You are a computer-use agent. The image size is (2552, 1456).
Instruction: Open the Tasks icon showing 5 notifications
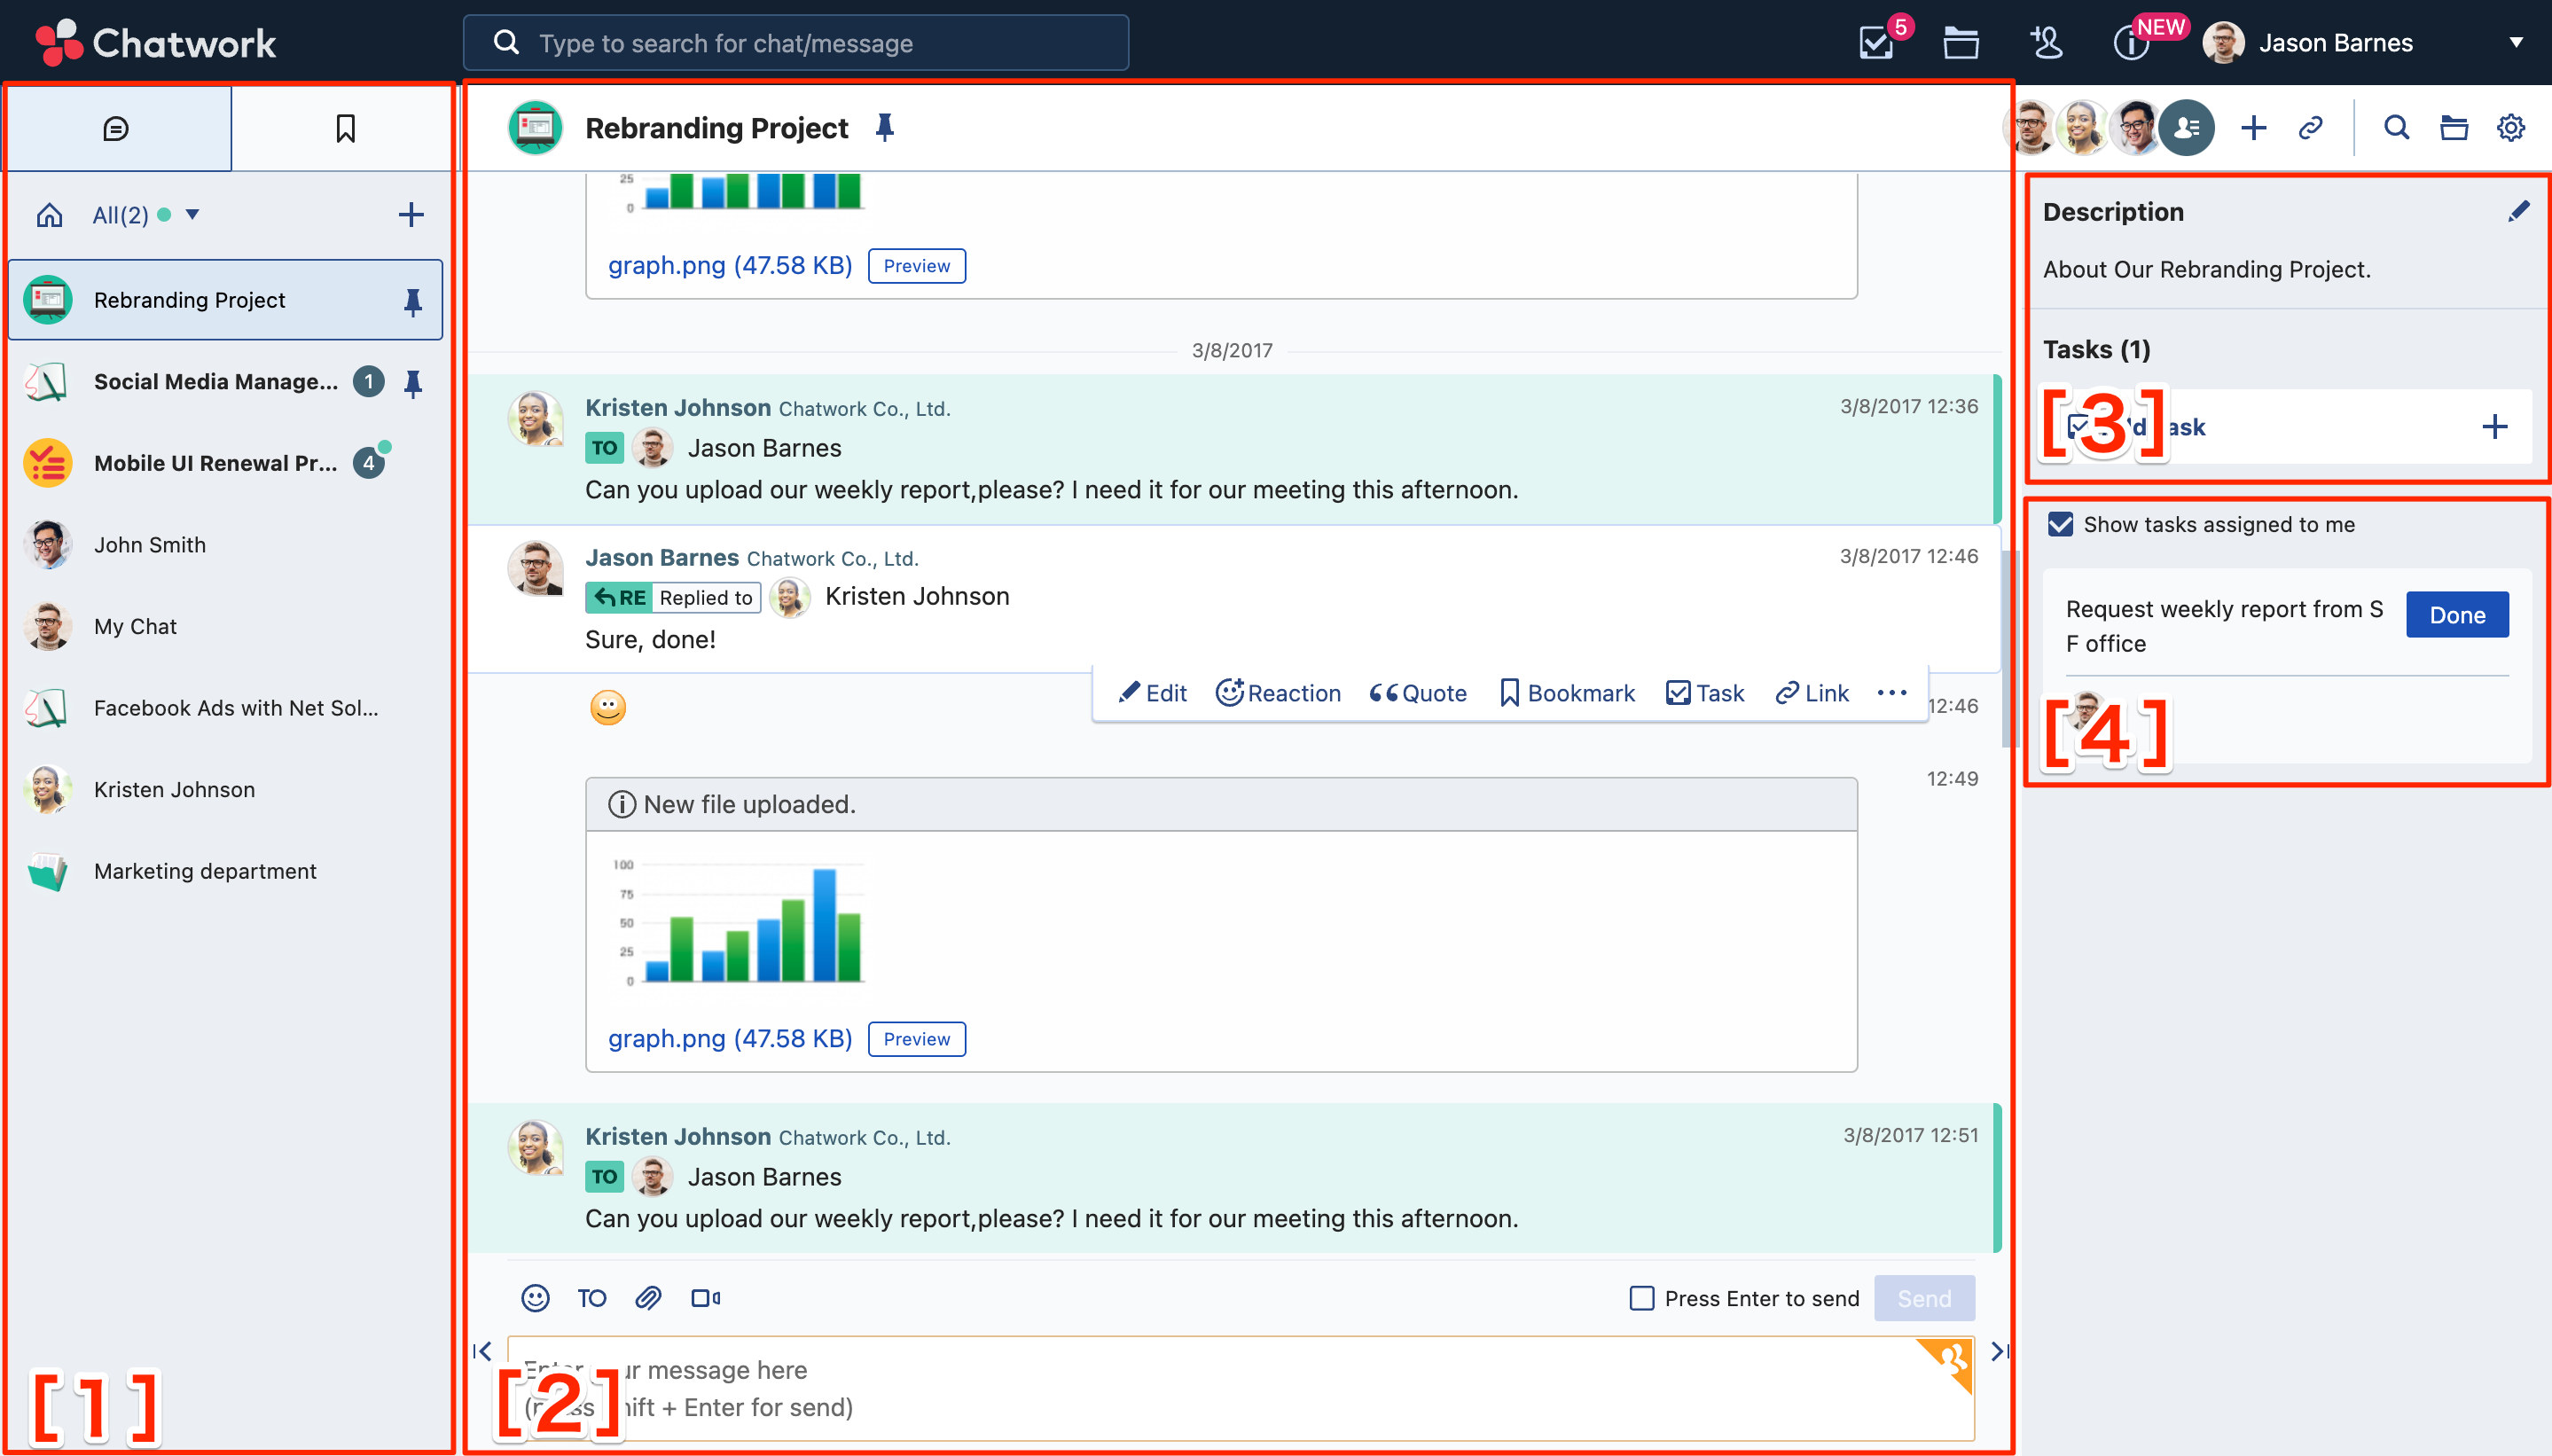1877,42
